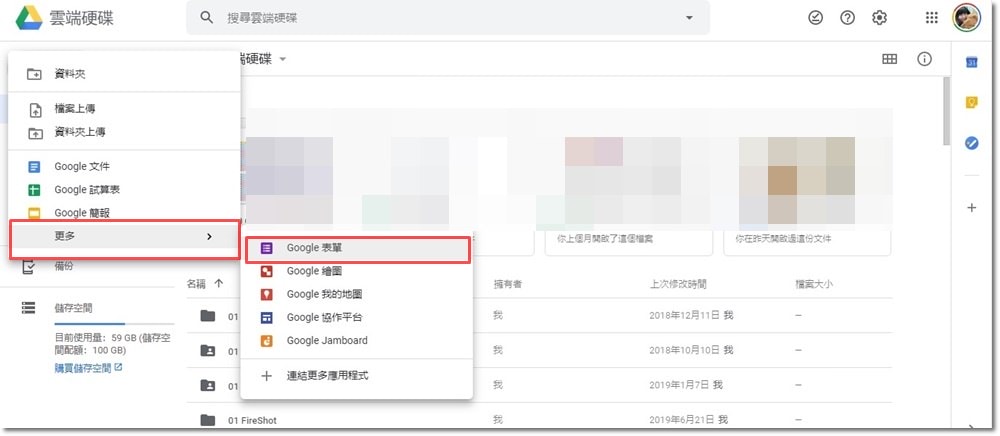Screen dimensions: 1000x436
Task: Click the storage usage progress bar
Action: coord(89,325)
